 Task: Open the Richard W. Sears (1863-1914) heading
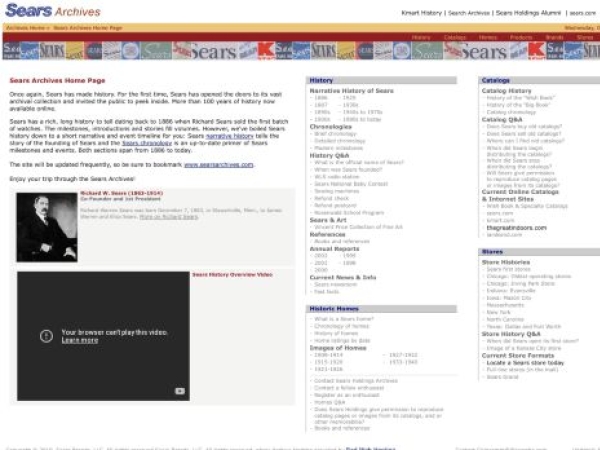(122, 193)
